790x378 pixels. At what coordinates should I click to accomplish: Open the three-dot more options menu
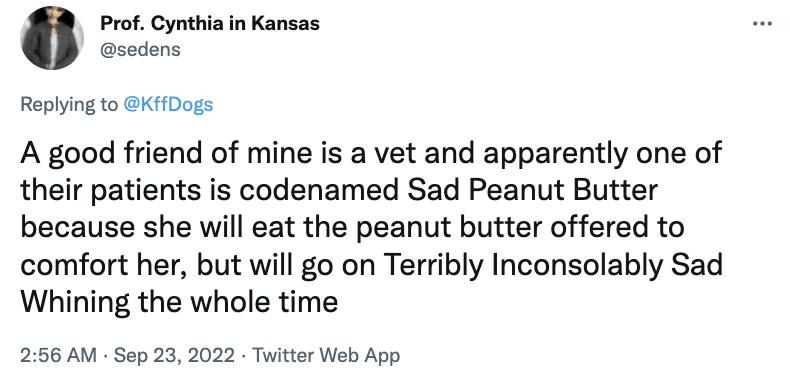pos(762,23)
